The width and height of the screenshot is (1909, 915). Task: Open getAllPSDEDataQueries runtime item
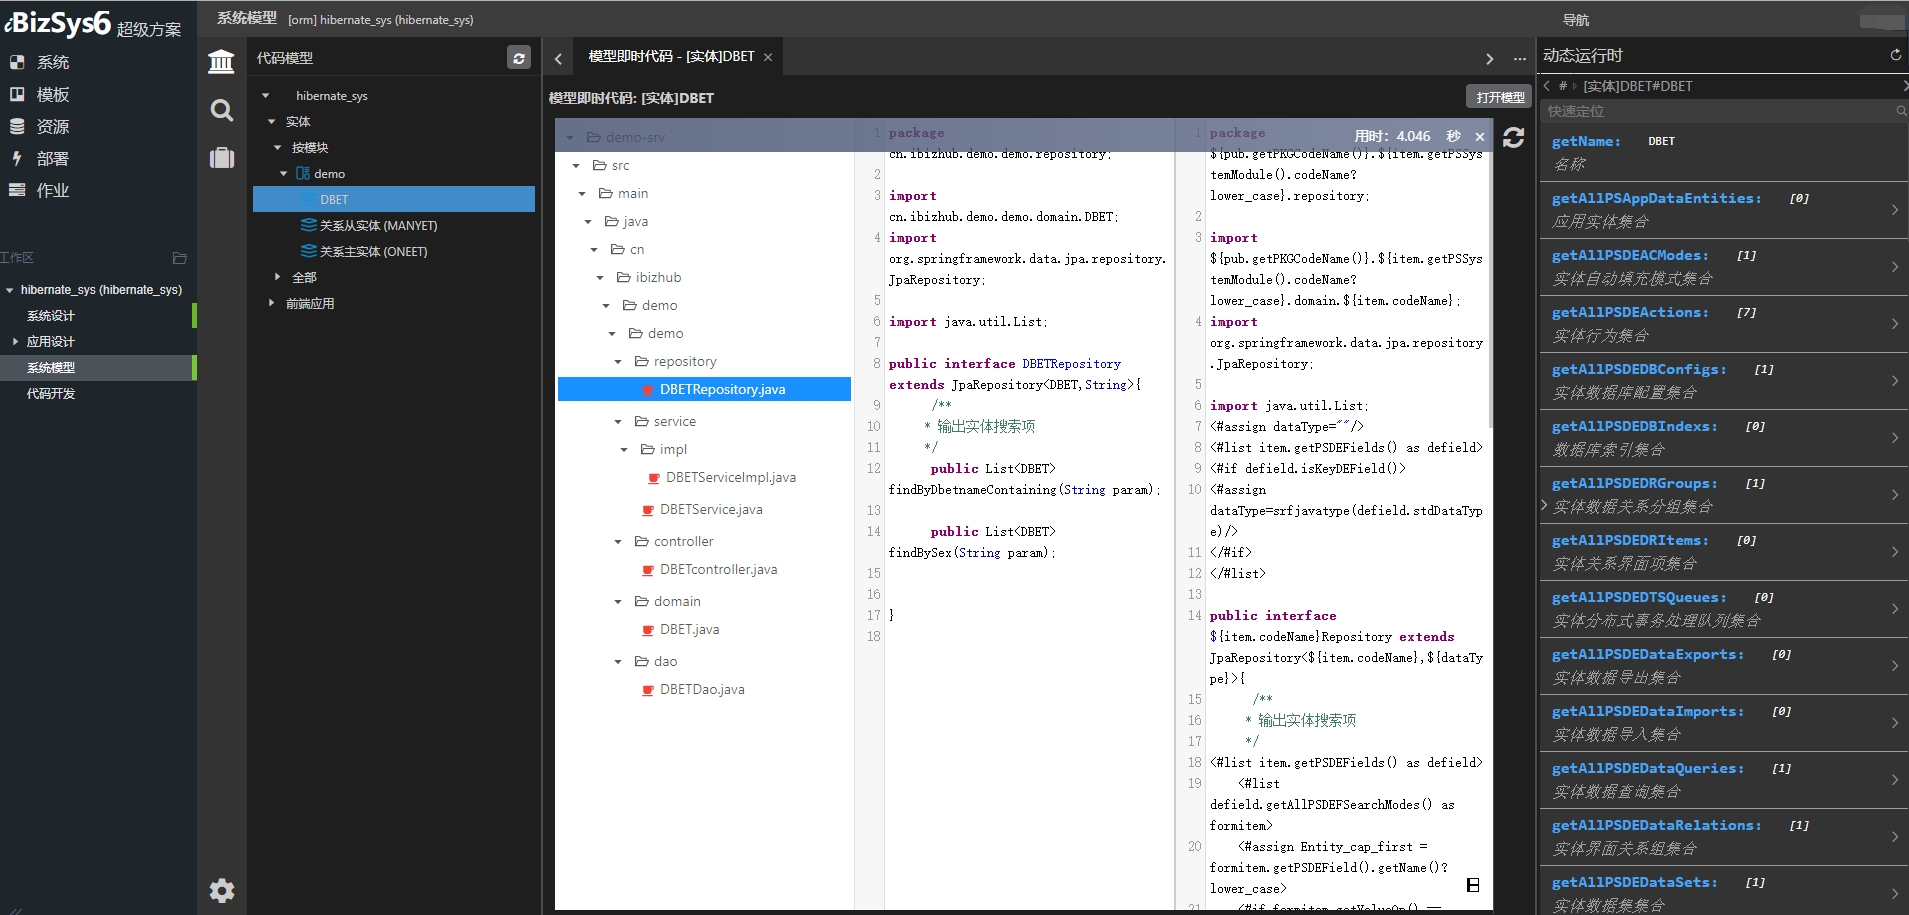coord(1724,780)
